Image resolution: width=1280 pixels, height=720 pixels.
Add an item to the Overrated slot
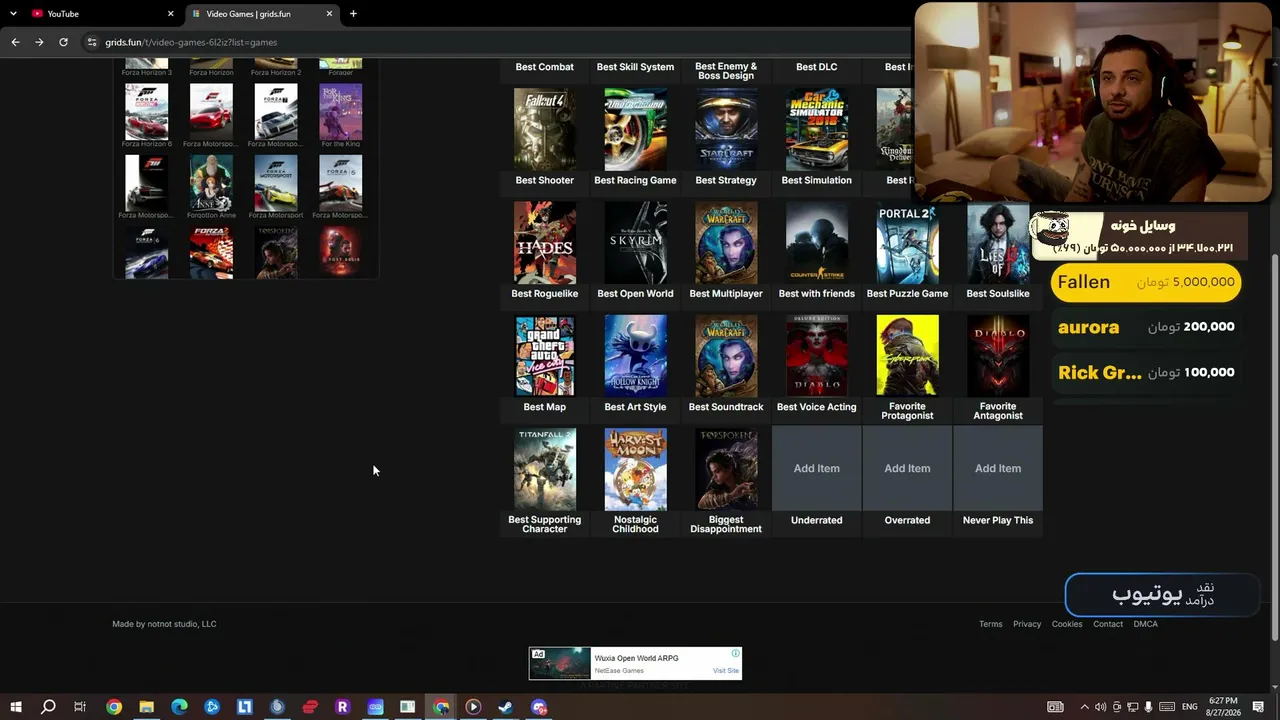[907, 468]
